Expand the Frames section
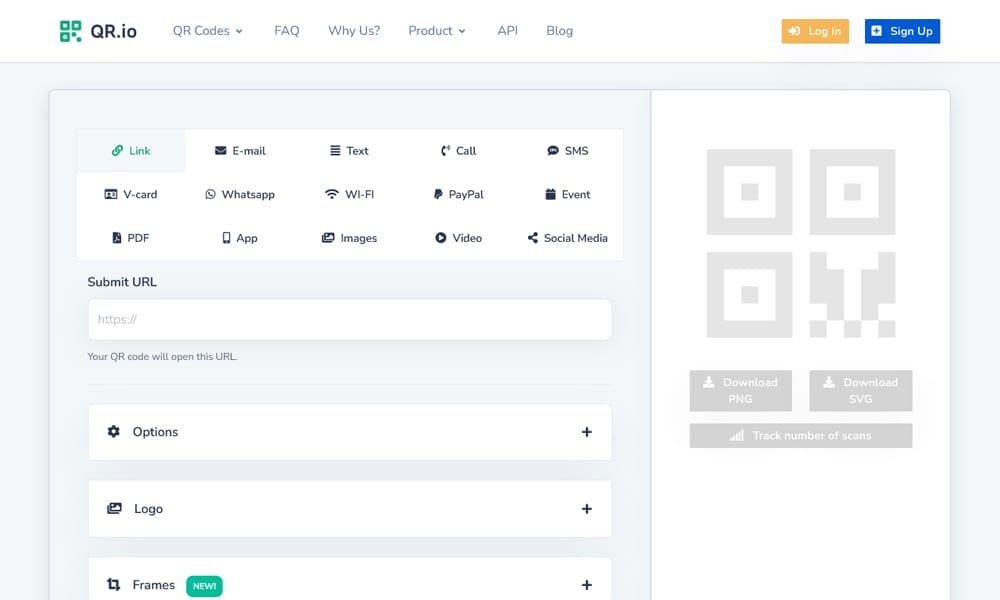1000x600 pixels. tap(349, 585)
